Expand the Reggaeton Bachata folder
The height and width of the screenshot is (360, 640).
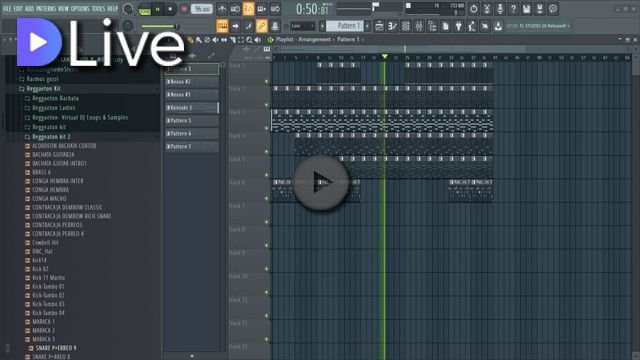(51, 98)
